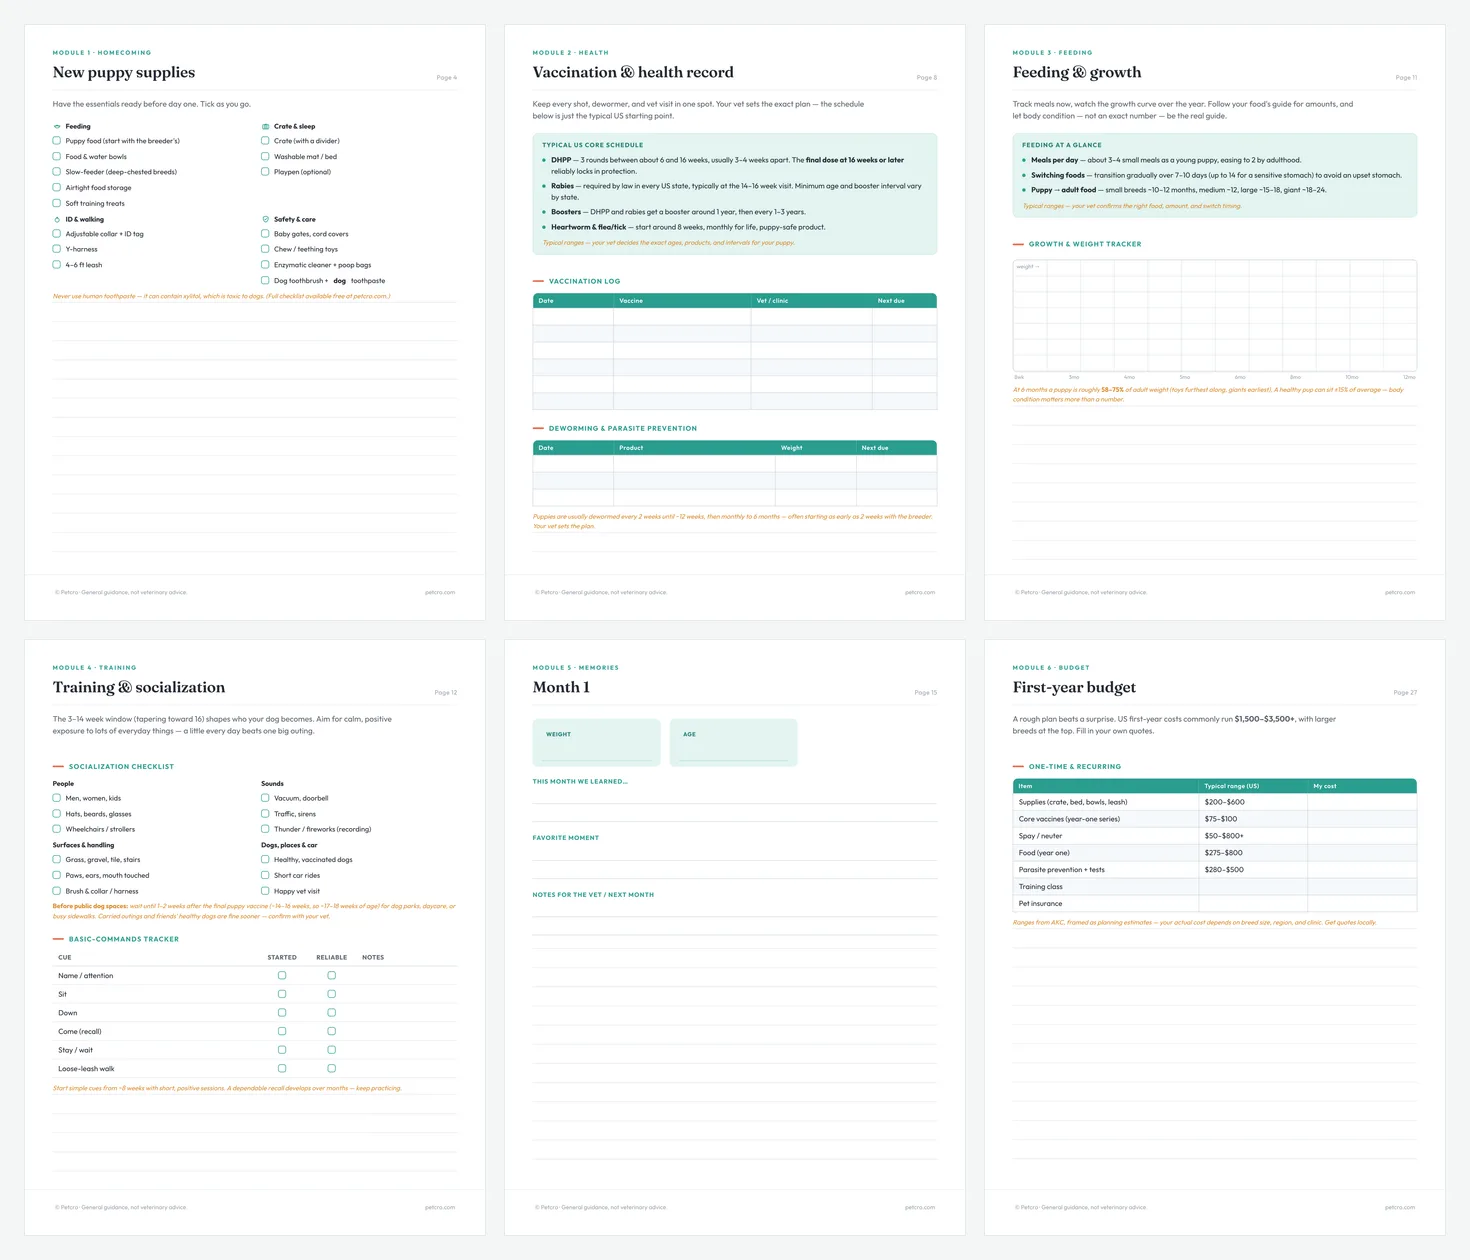The image size is (1470, 1260).
Task: Check the 4–6 ft leash box
Action: click(57, 265)
